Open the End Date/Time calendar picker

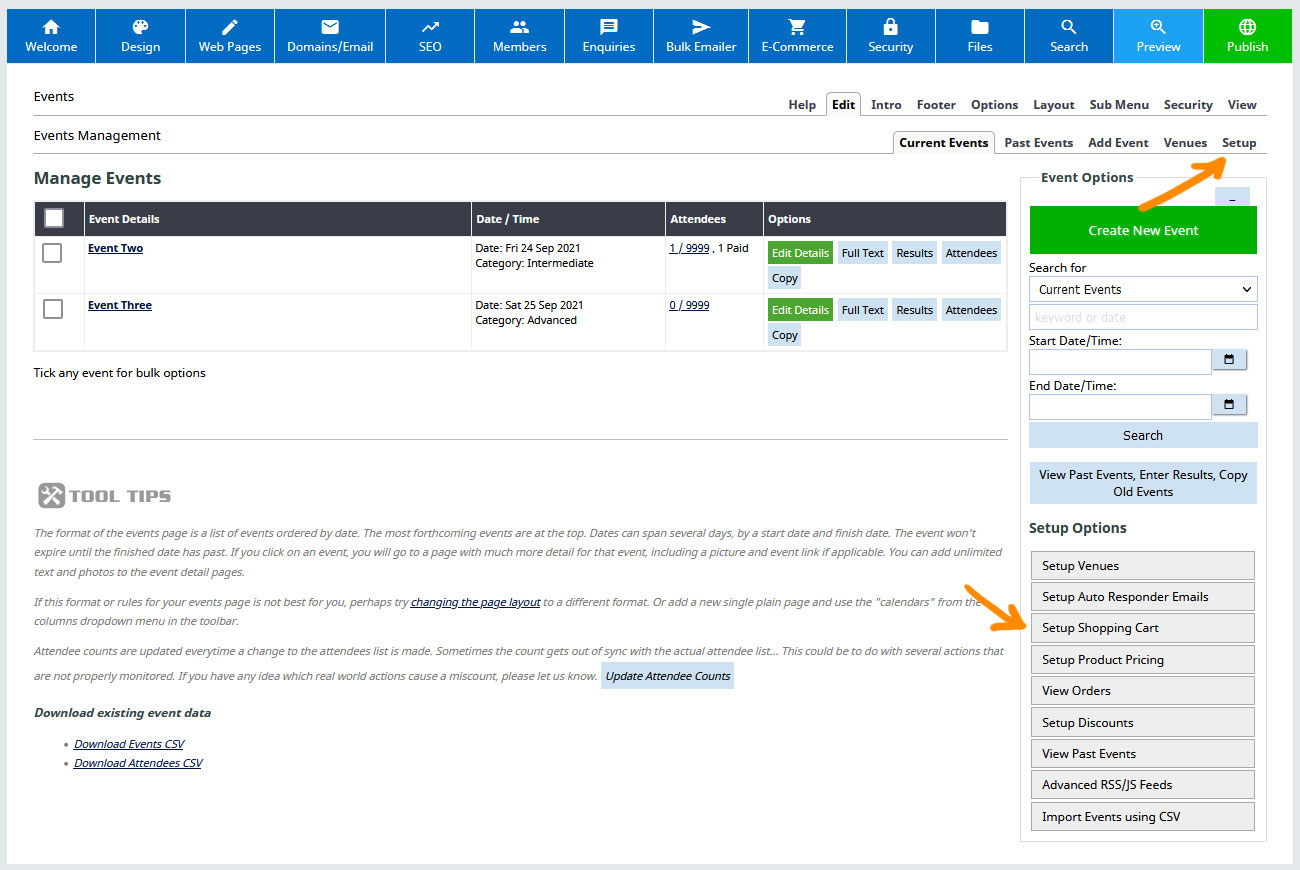pyautogui.click(x=1229, y=405)
